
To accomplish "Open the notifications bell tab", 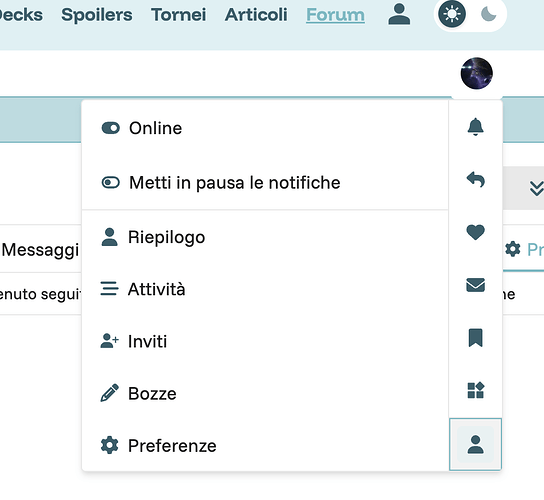I will [475, 127].
